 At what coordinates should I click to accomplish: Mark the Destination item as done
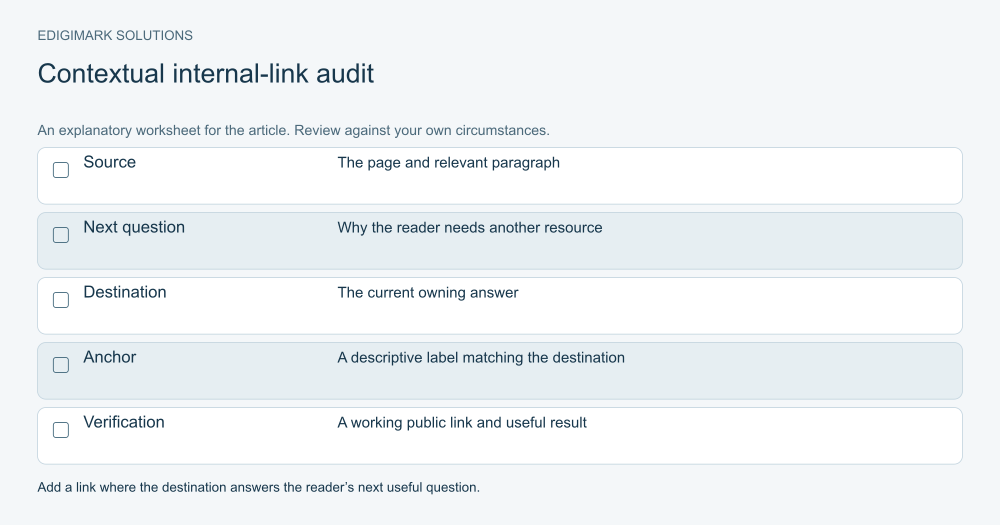tap(61, 300)
